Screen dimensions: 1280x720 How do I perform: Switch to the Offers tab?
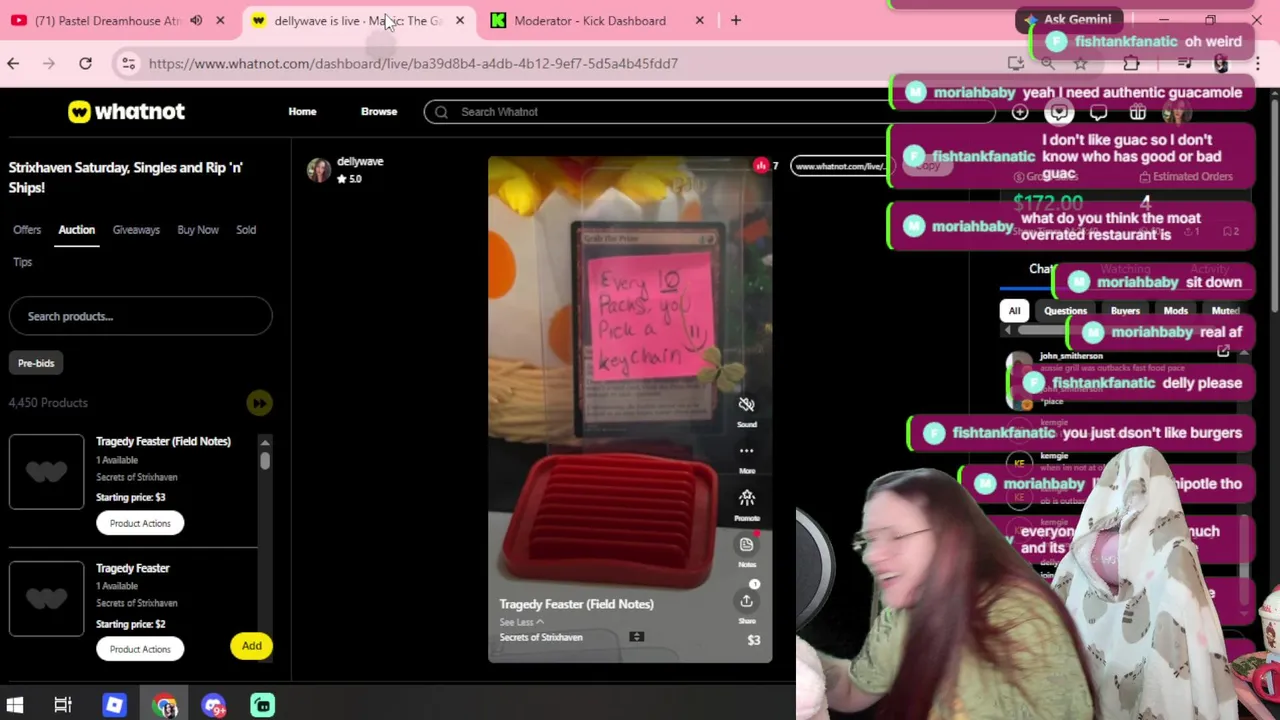(x=27, y=230)
